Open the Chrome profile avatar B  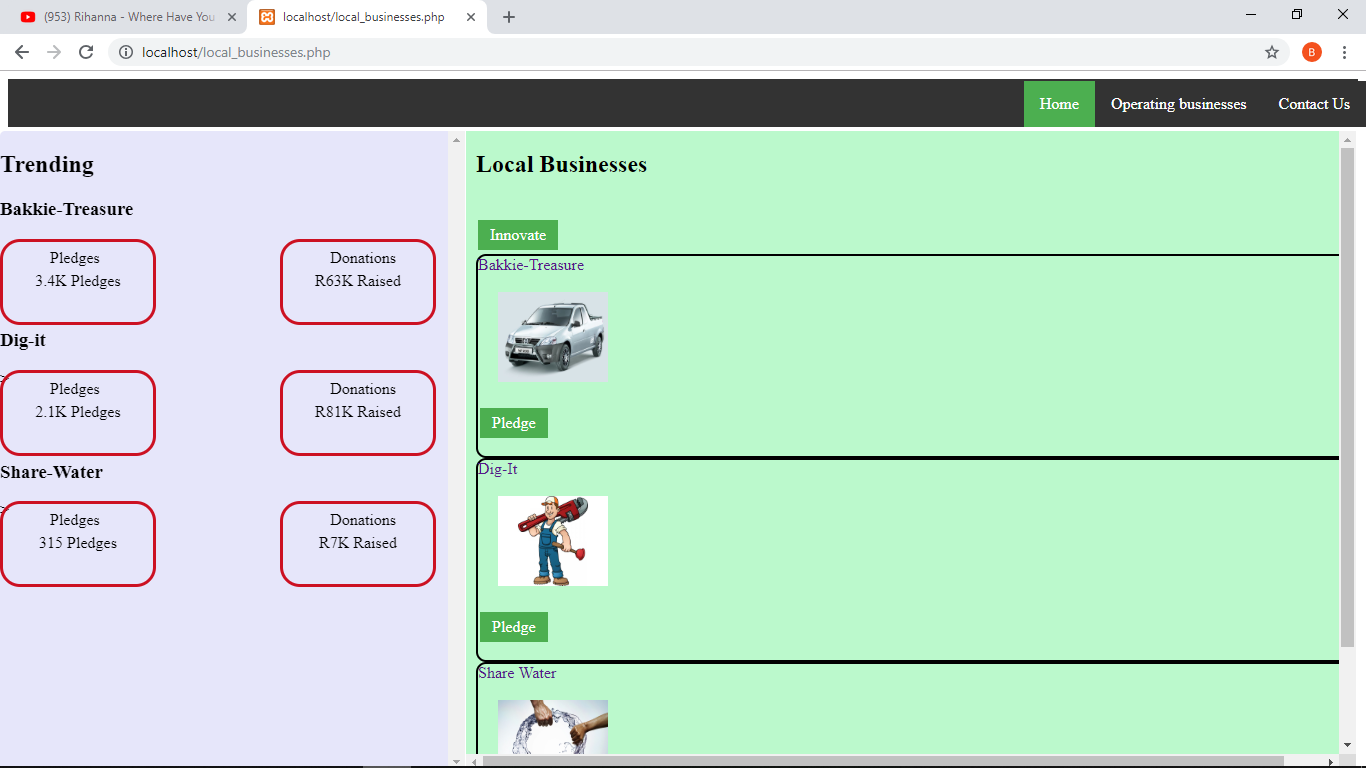(x=1312, y=52)
